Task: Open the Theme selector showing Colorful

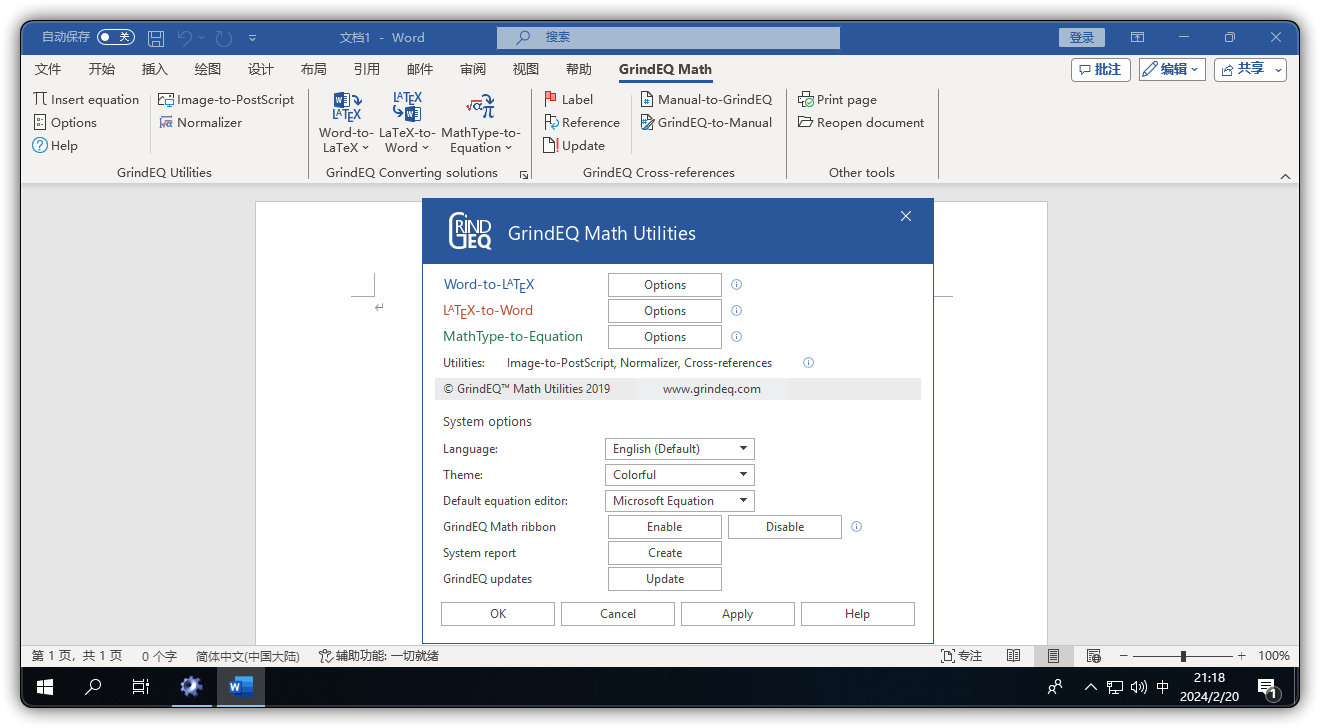Action: [x=679, y=474]
